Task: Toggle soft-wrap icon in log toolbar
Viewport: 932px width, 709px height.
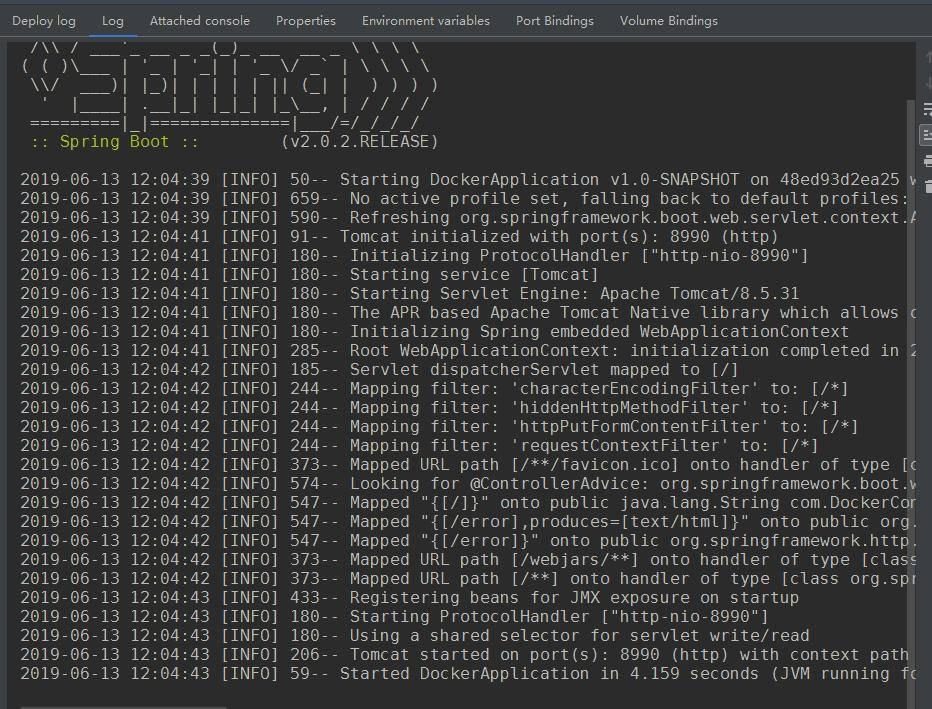Action: 927,109
